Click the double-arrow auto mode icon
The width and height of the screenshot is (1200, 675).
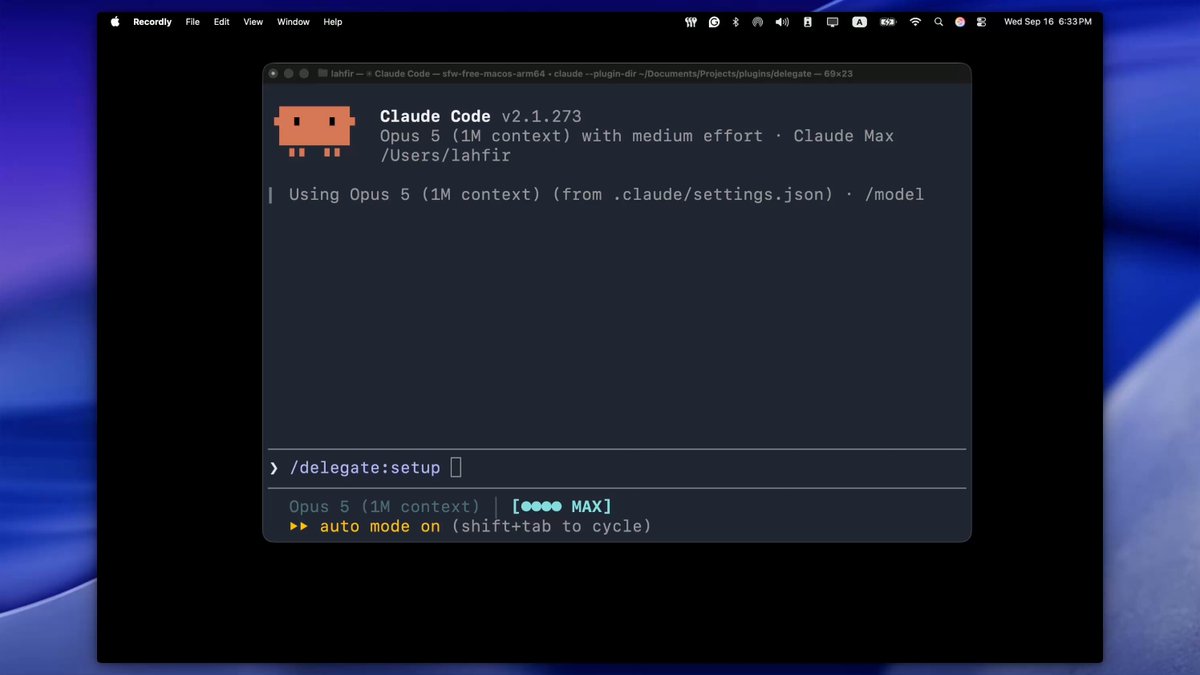coord(299,526)
